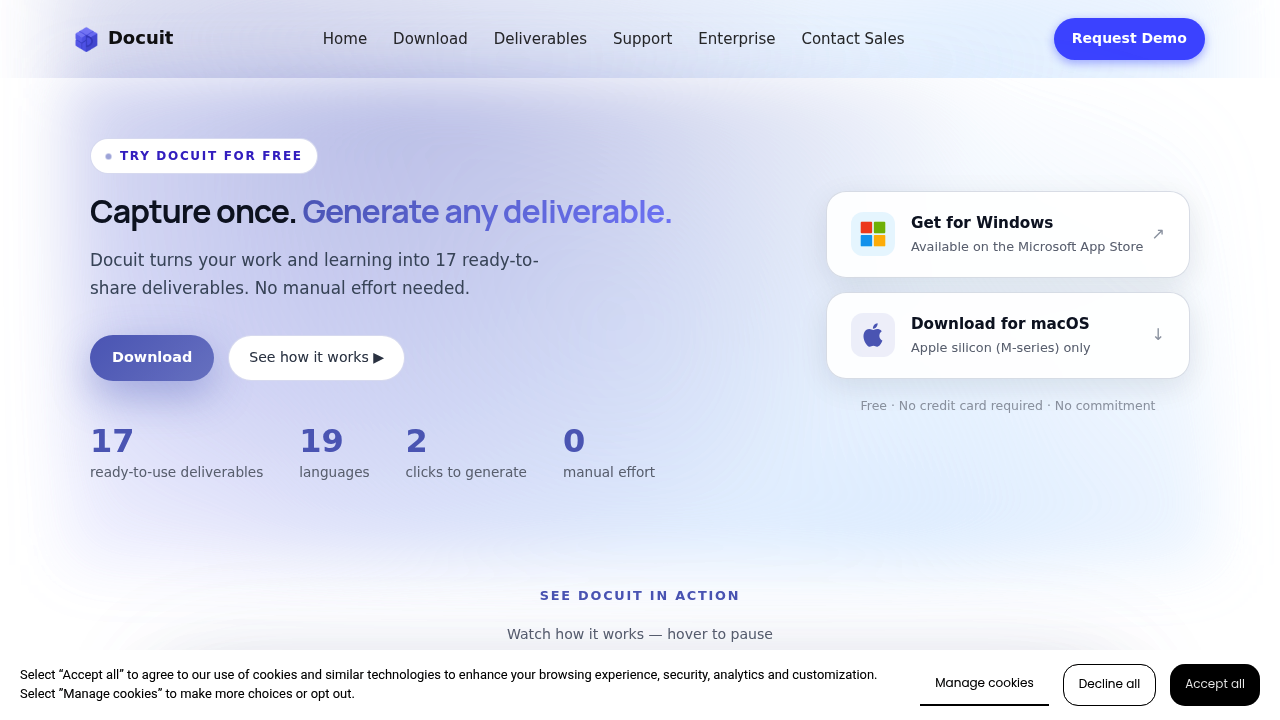Click the download arrow on macOS card
Image resolution: width=1280 pixels, height=720 pixels.
point(1158,335)
